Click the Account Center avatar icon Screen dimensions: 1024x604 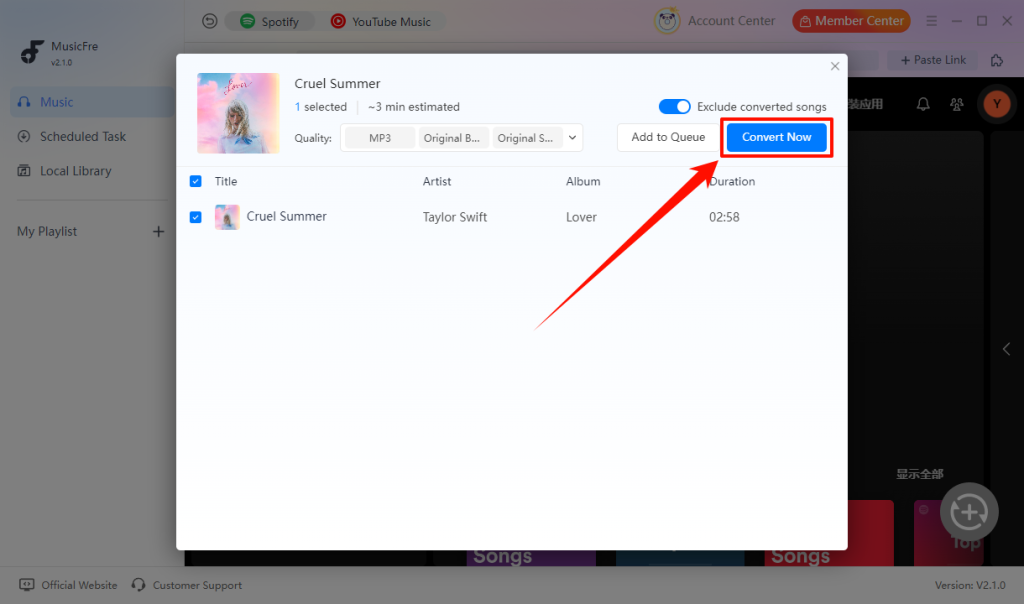coord(667,21)
